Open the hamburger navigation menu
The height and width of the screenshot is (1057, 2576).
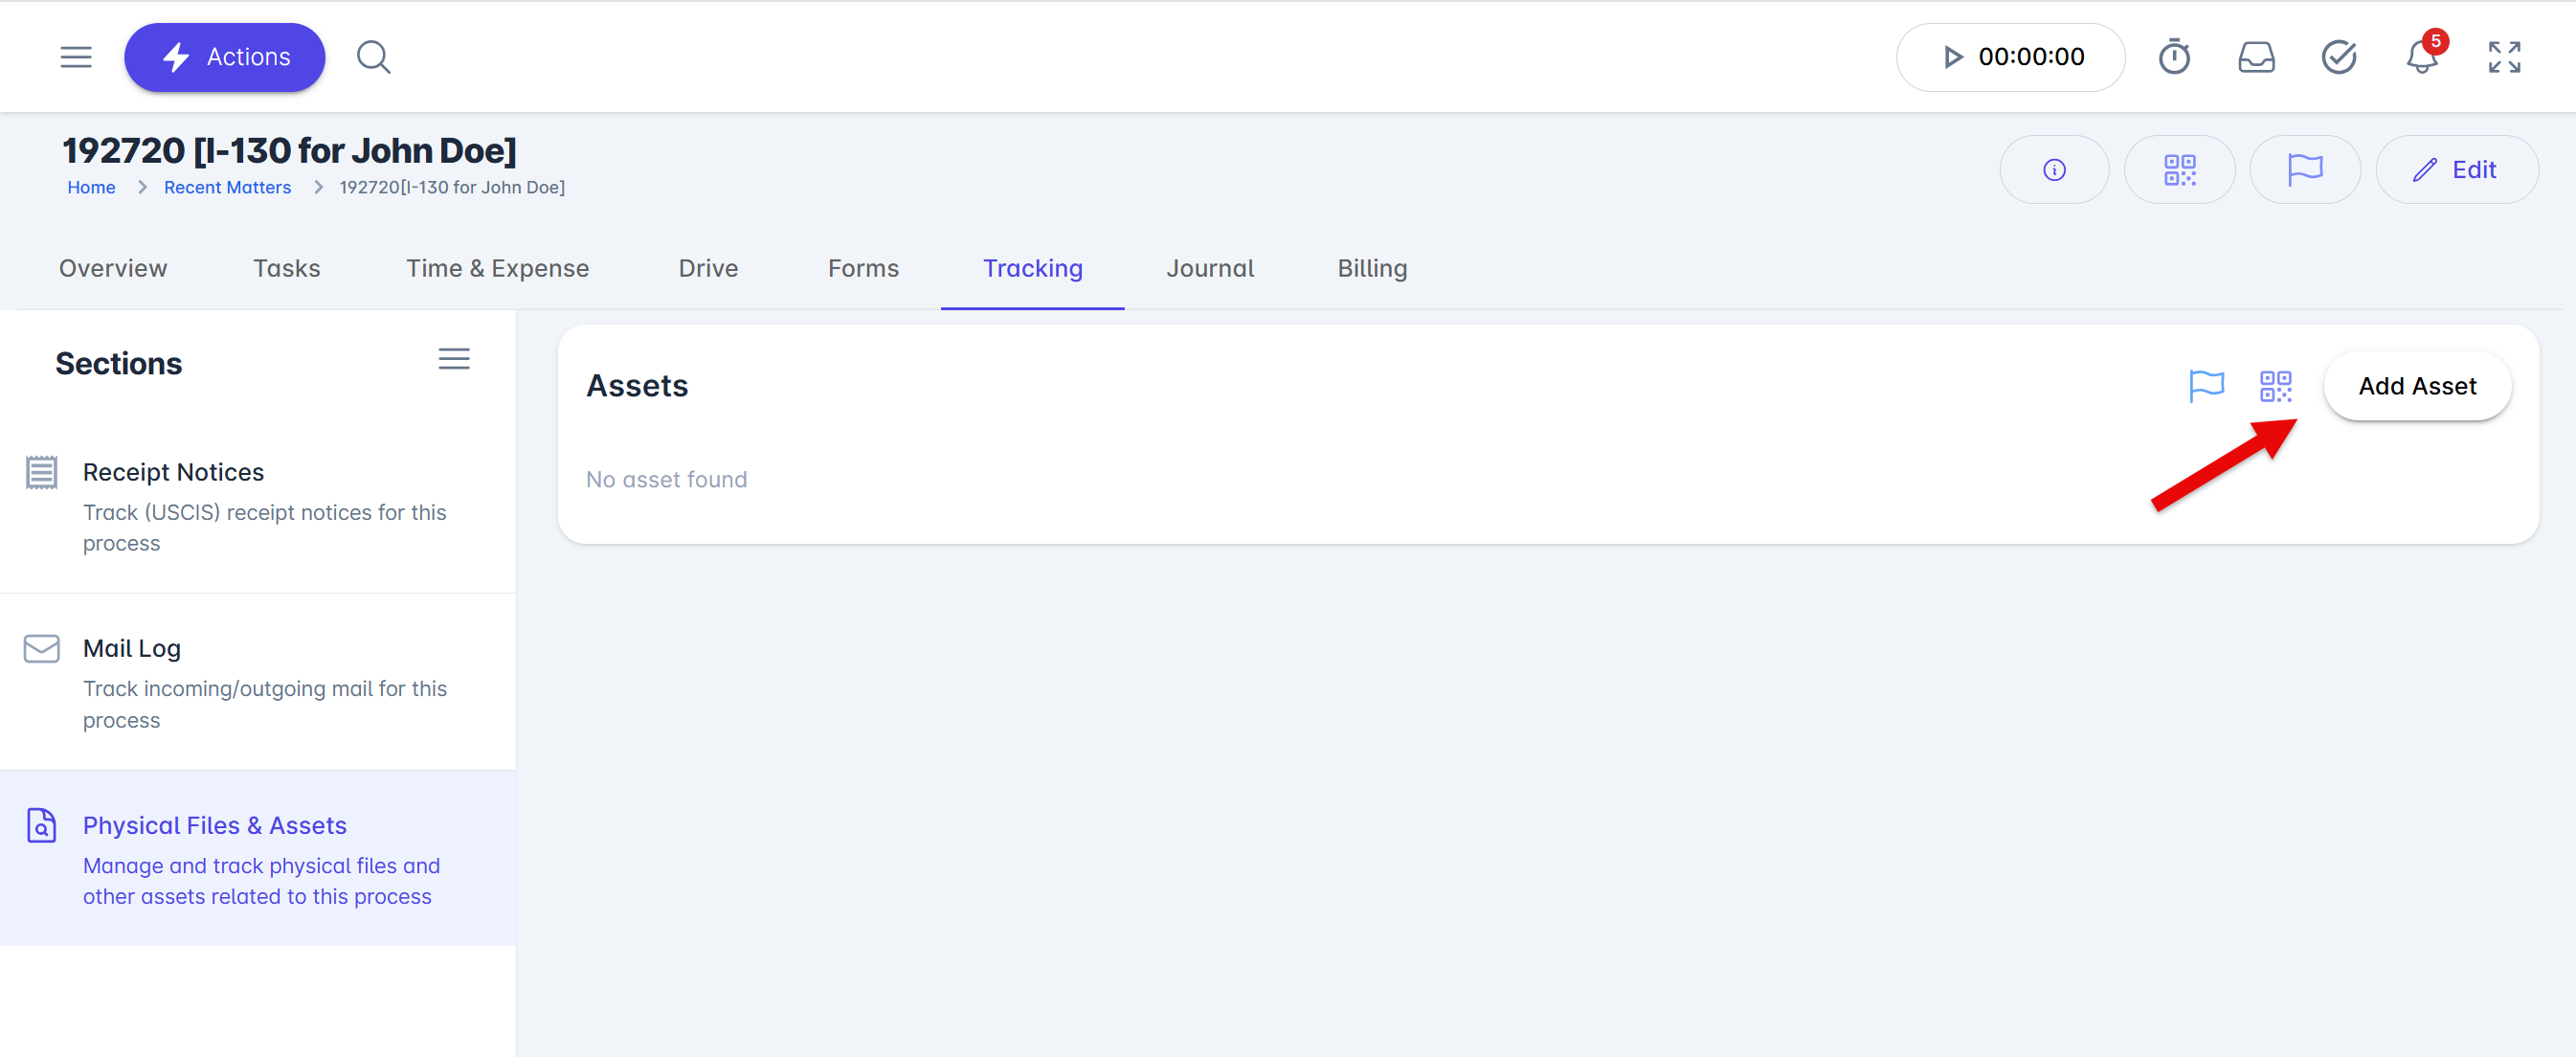click(x=76, y=57)
